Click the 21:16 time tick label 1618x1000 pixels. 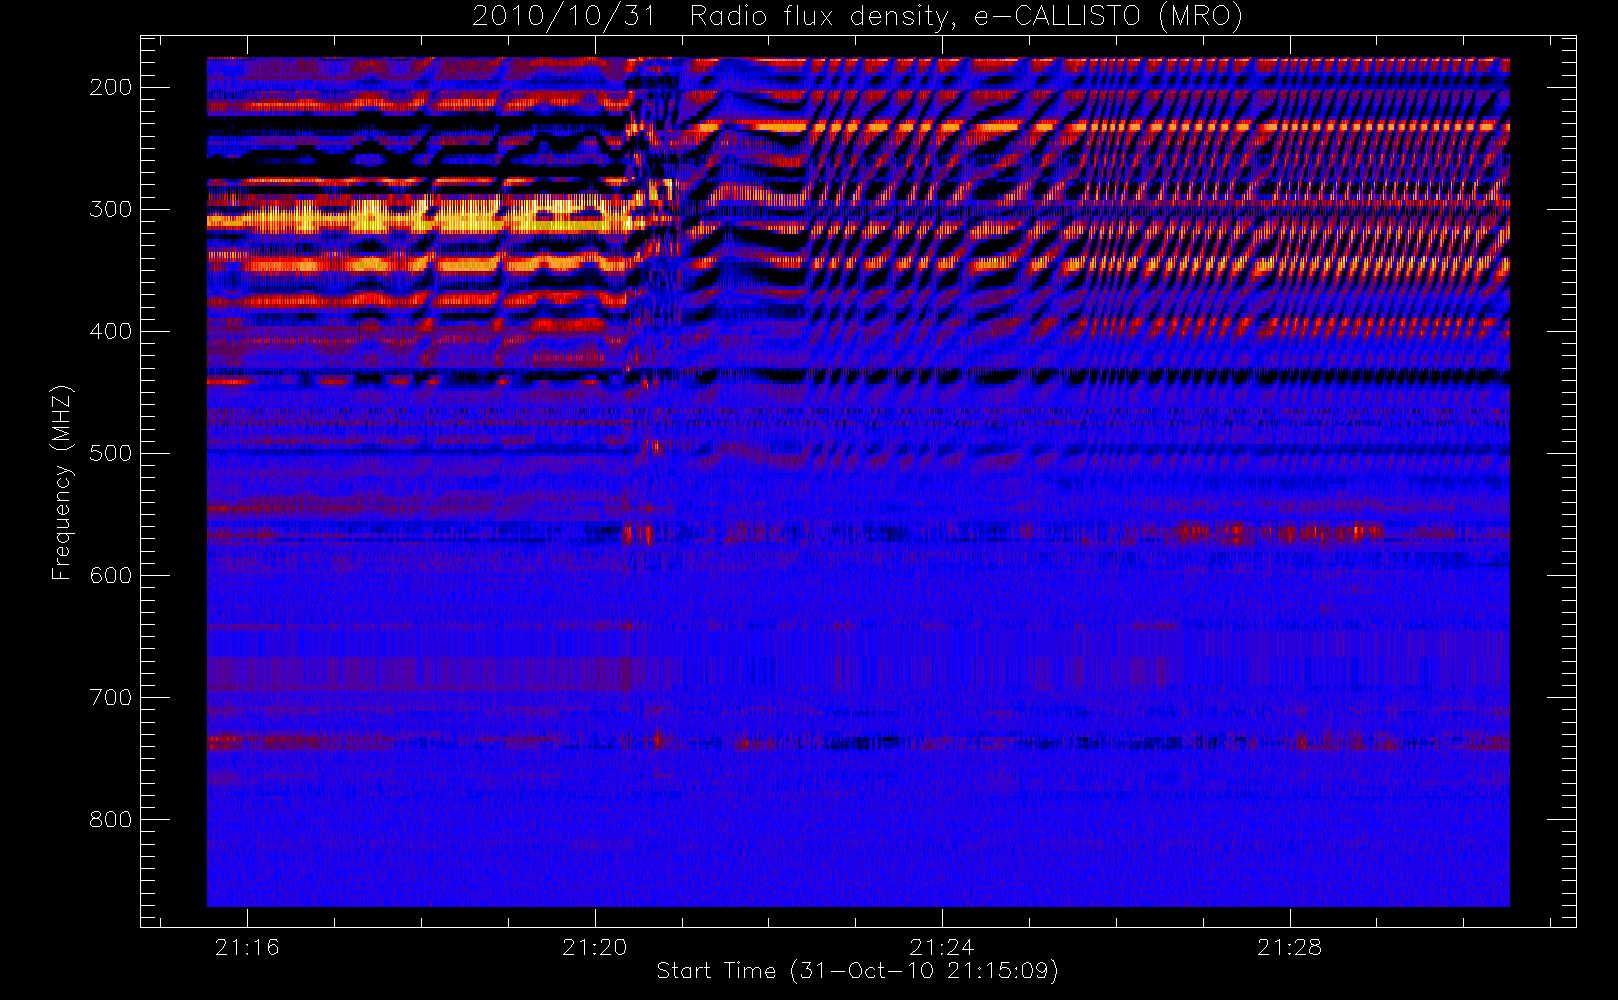click(x=247, y=947)
